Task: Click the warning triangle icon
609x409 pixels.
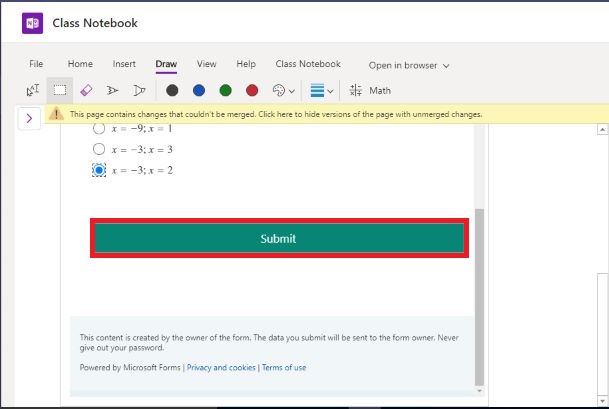Action: [x=56, y=114]
